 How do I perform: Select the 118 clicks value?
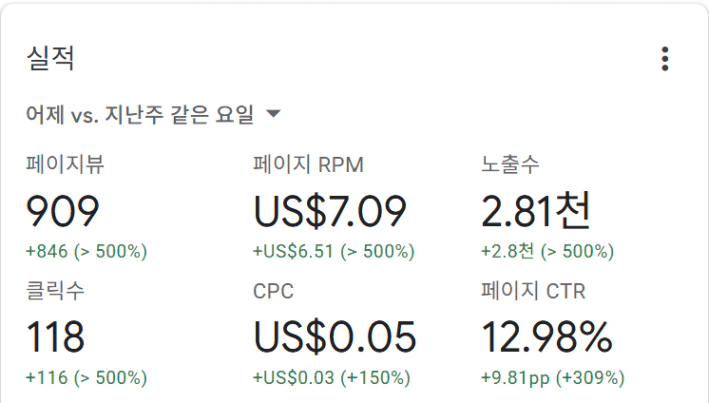click(56, 337)
